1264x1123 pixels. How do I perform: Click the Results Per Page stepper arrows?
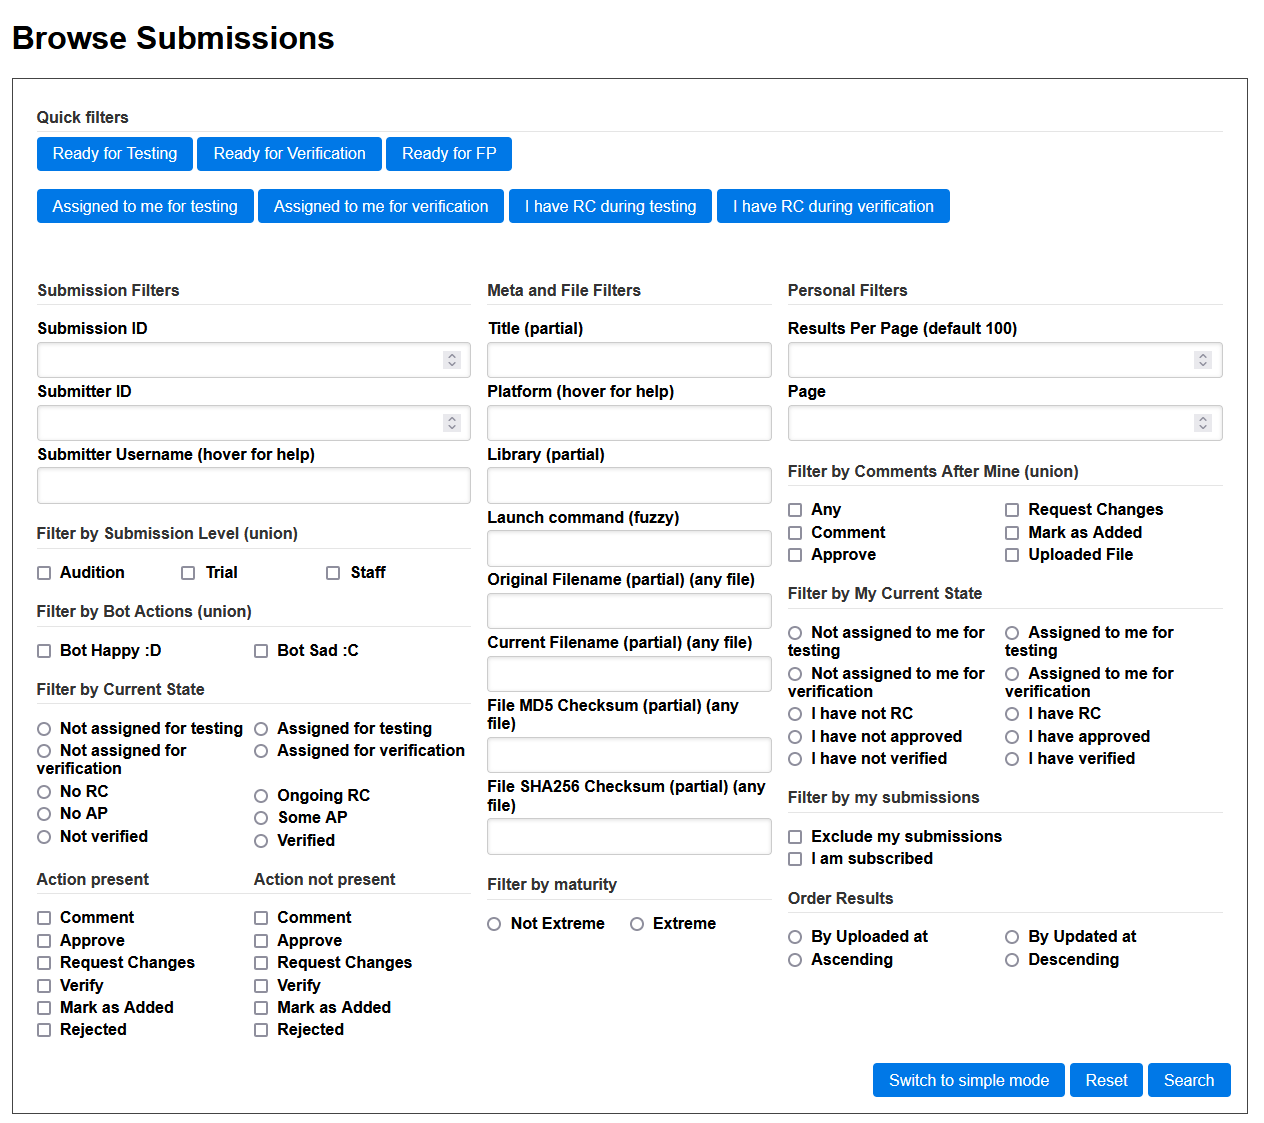pos(1203,360)
